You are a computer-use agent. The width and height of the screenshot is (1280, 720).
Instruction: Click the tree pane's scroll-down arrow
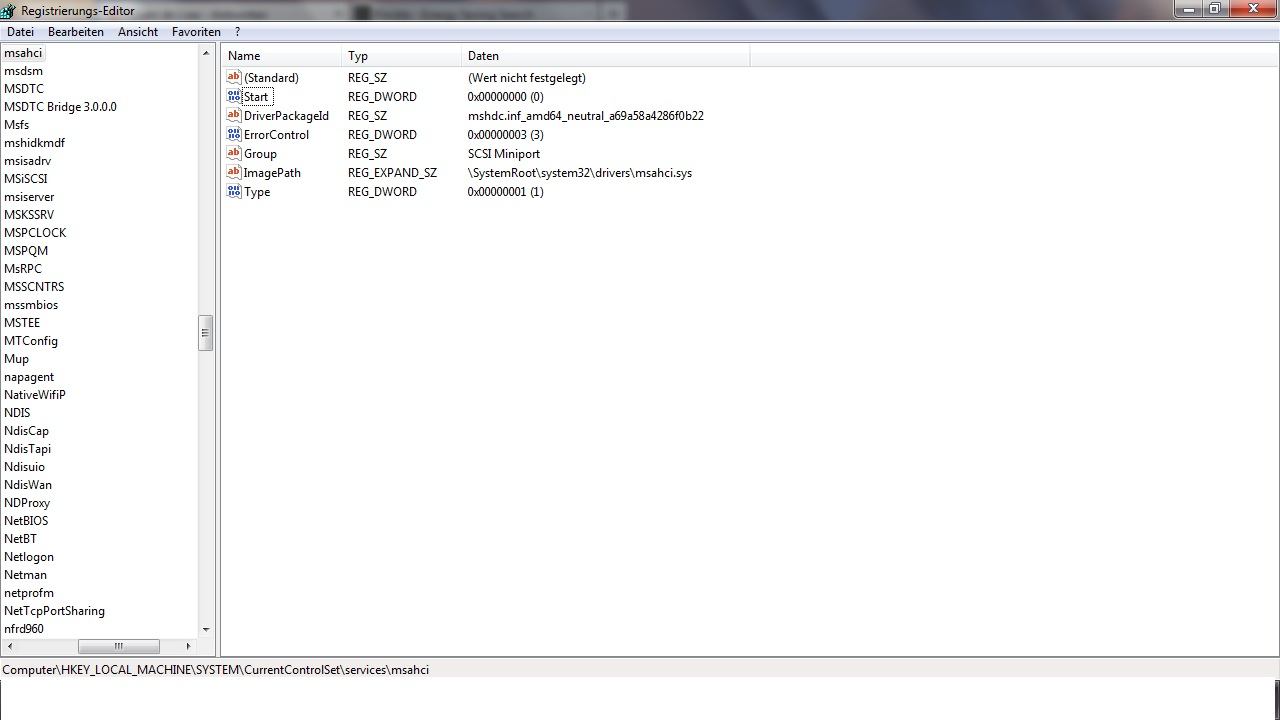(x=206, y=629)
